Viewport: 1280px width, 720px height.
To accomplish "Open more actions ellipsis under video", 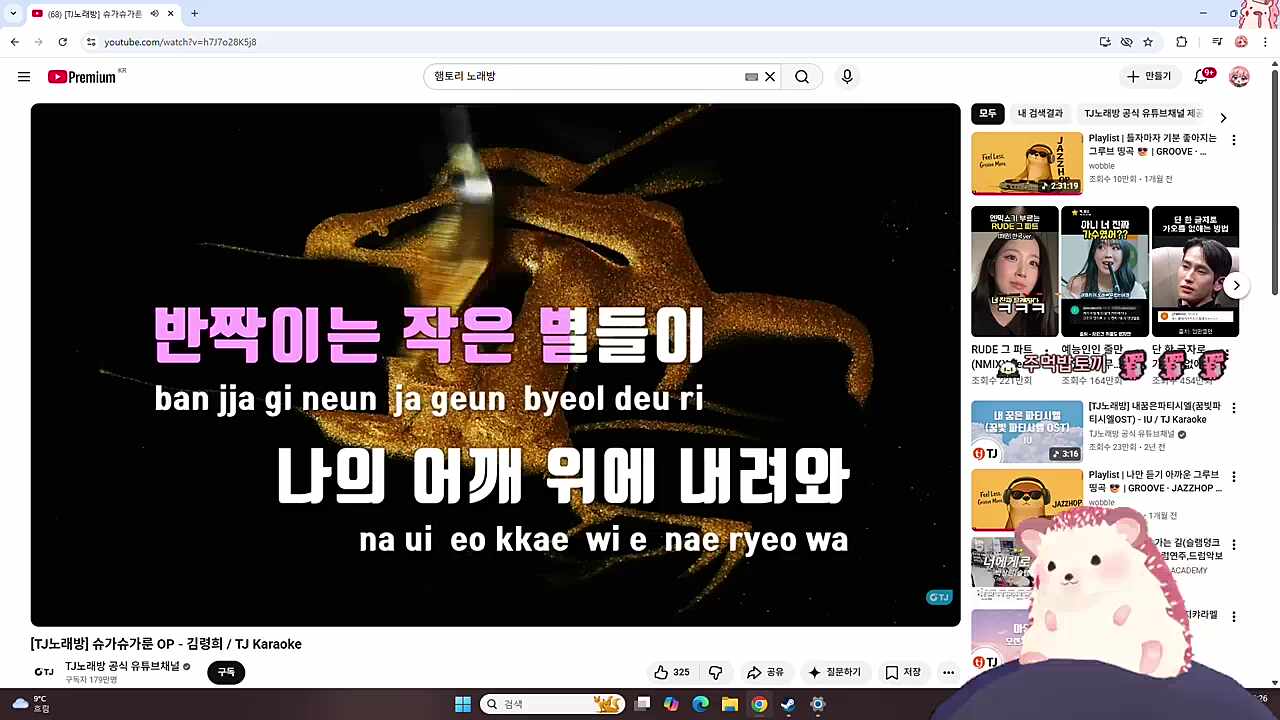I will [x=948, y=673].
